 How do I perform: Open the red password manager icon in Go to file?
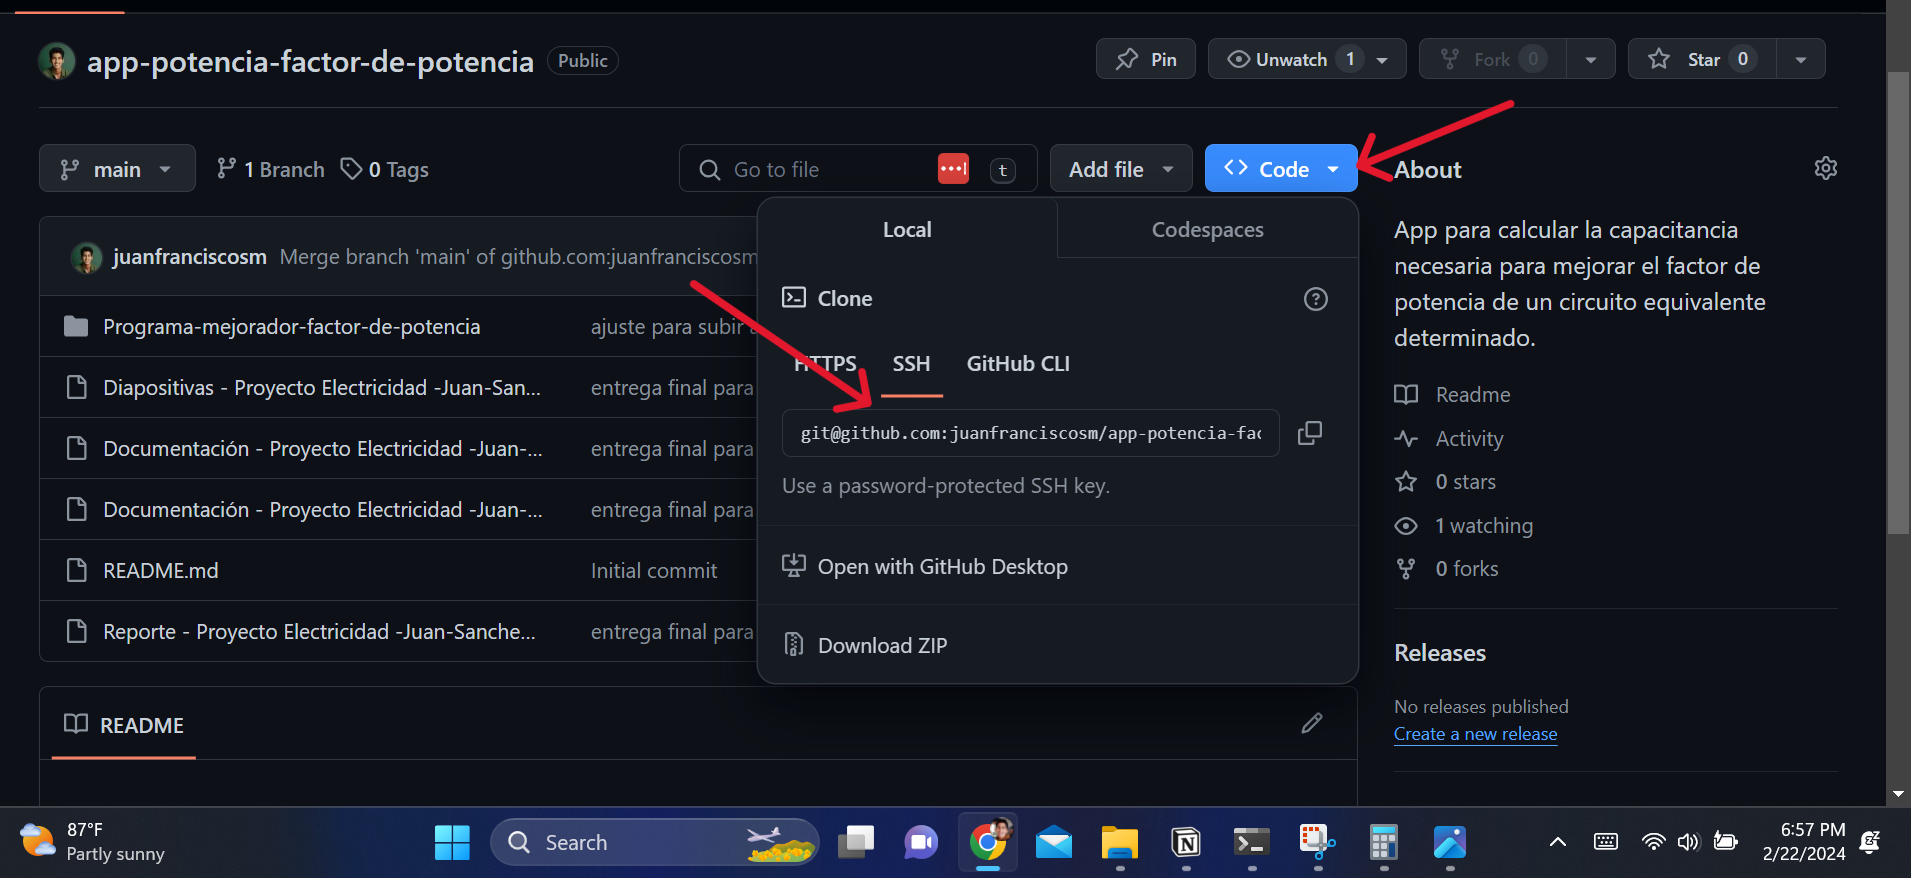pyautogui.click(x=953, y=169)
